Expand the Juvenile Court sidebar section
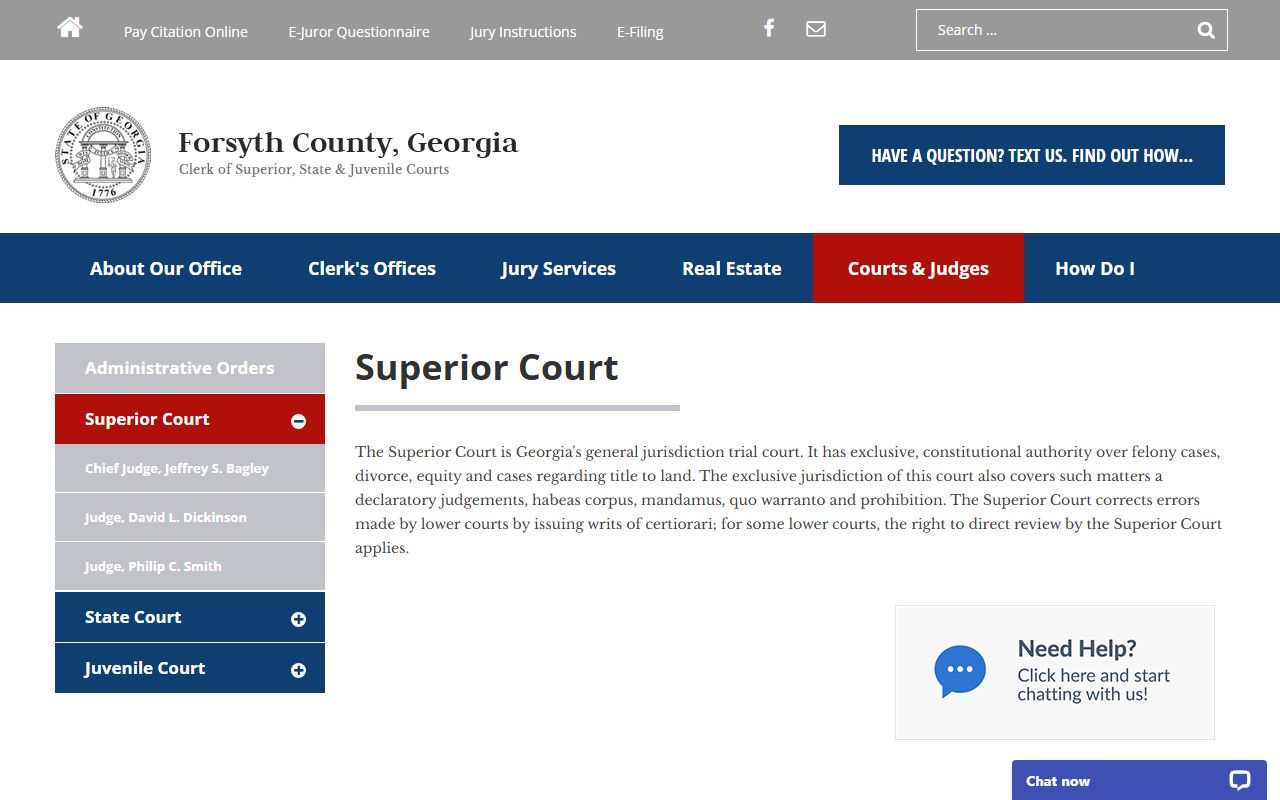The width and height of the screenshot is (1280, 800). pos(298,670)
